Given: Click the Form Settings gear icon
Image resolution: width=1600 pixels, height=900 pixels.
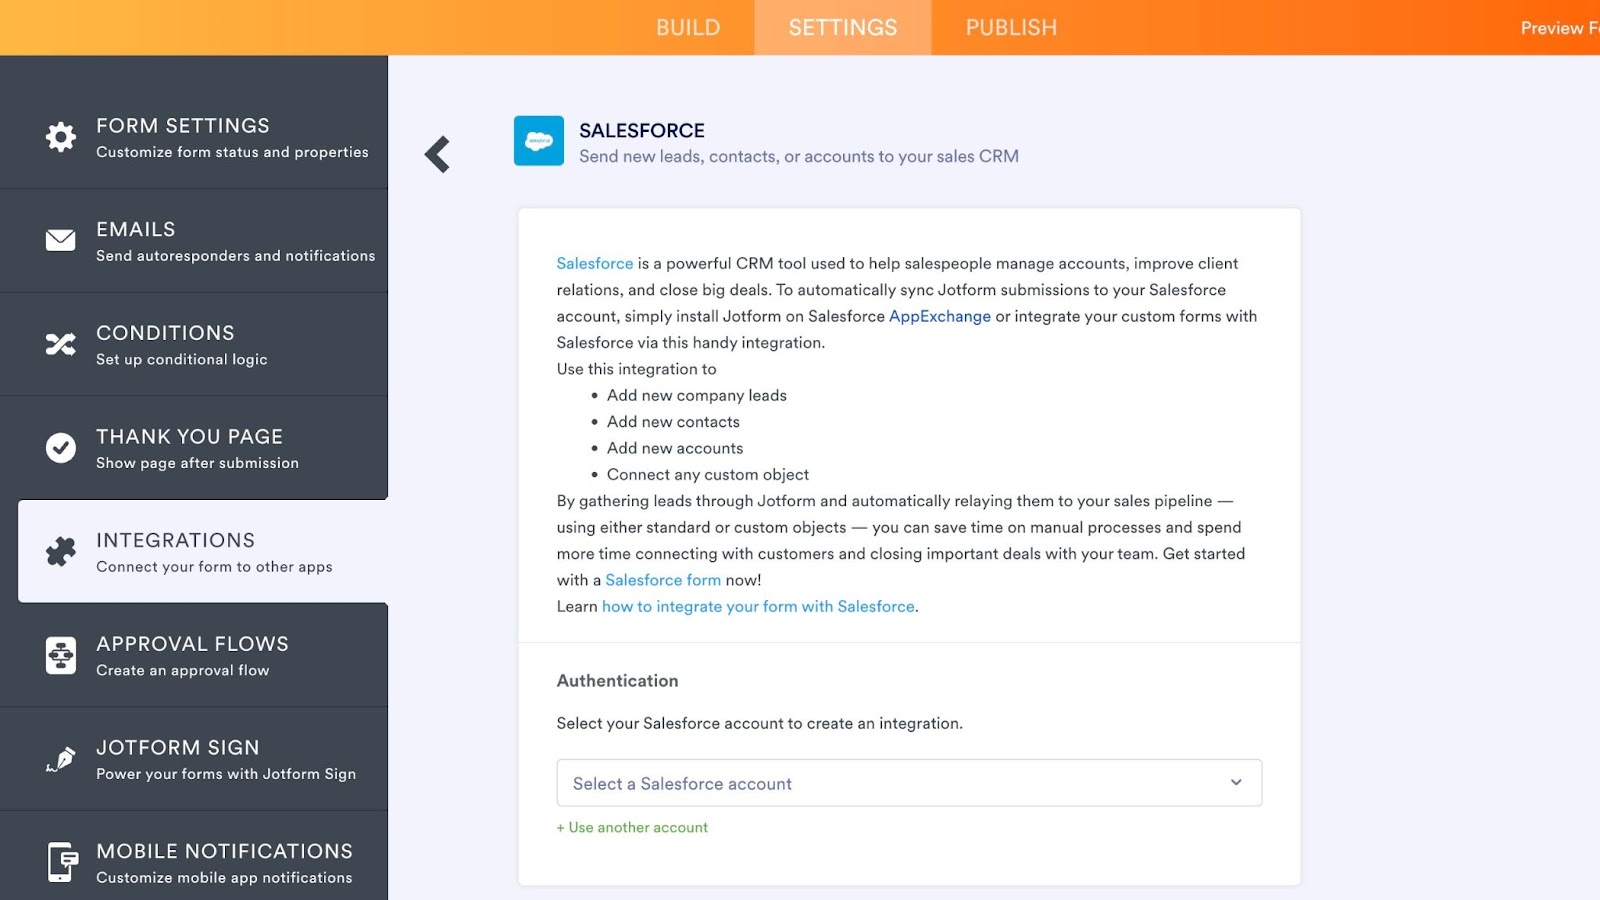Looking at the screenshot, I should coord(61,137).
